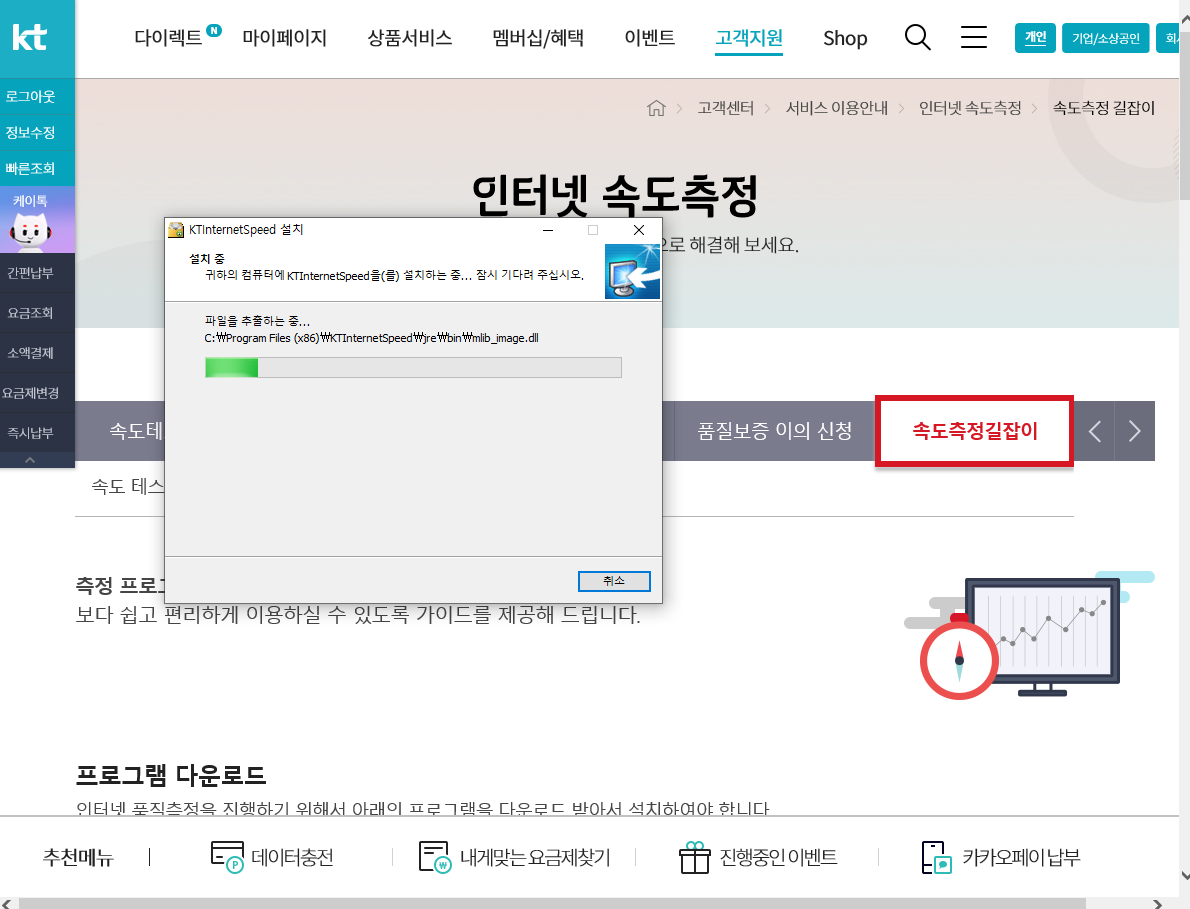Click 정보수정 in the sidebar
Screen dimensions: 1190x909
[x=30, y=132]
